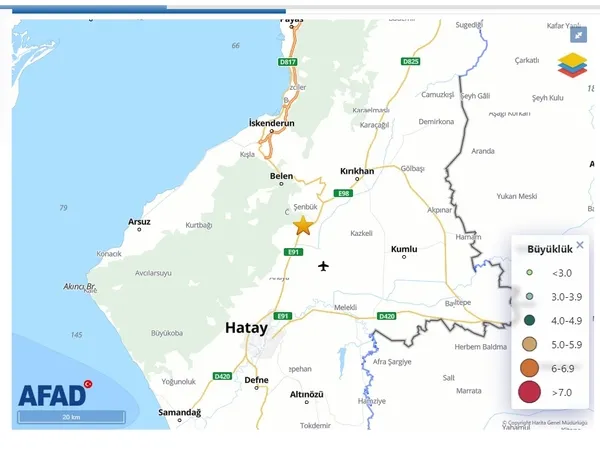Click the Aranda place label
Image resolution: width=600 pixels, height=471 pixels.
pyautogui.click(x=483, y=151)
